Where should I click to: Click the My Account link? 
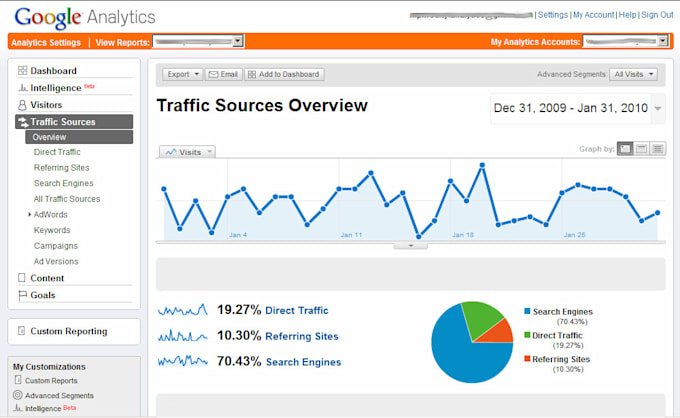(594, 15)
